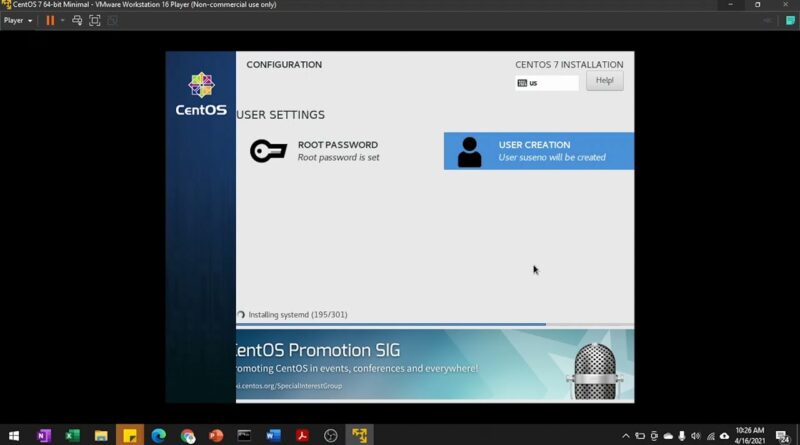Open the clock showing 10:26 AM
This screenshot has height=445, width=800.
point(750,435)
